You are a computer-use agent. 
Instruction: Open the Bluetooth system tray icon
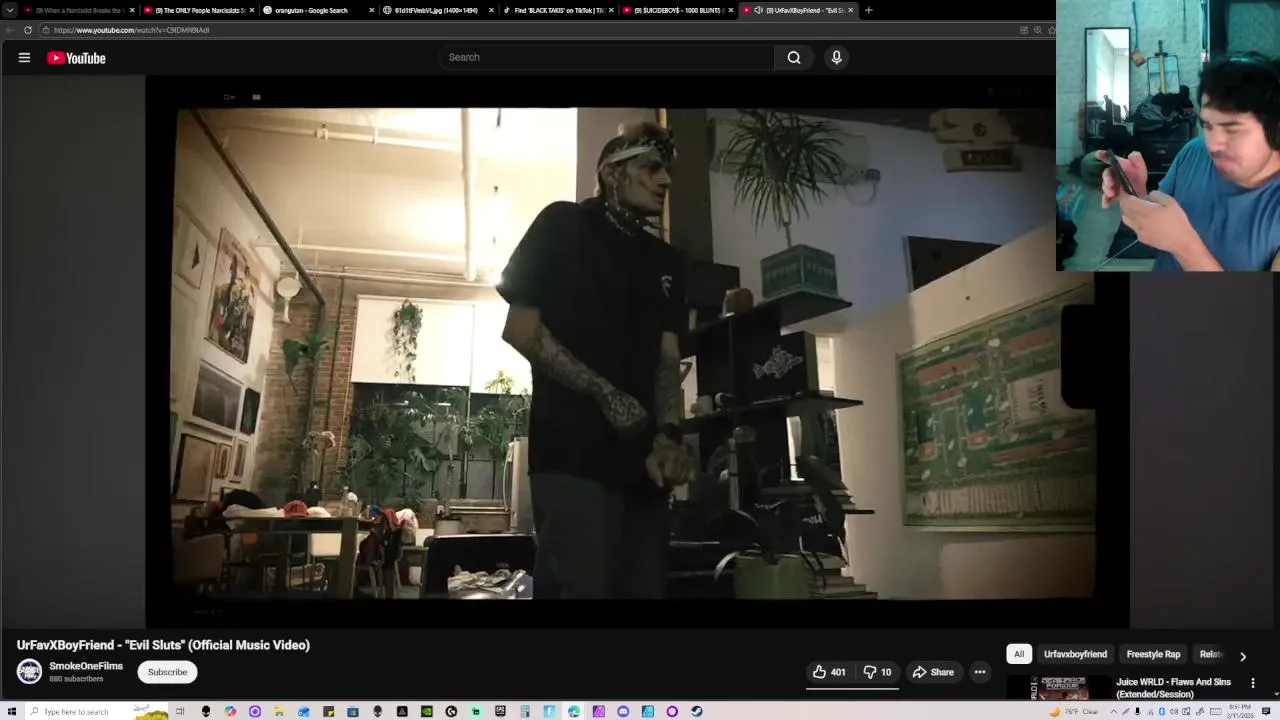click(1162, 712)
